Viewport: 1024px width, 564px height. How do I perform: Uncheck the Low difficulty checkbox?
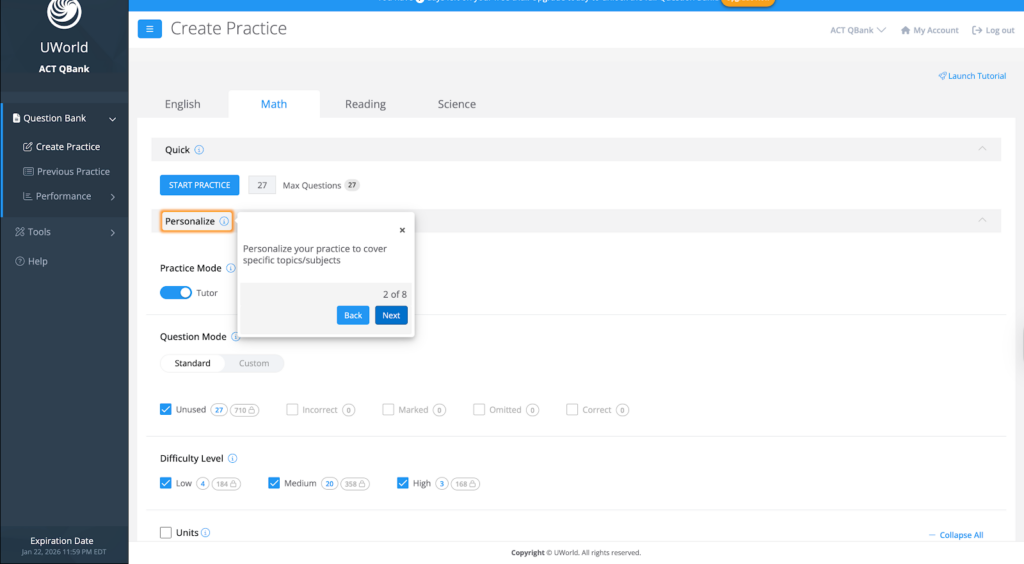[166, 483]
